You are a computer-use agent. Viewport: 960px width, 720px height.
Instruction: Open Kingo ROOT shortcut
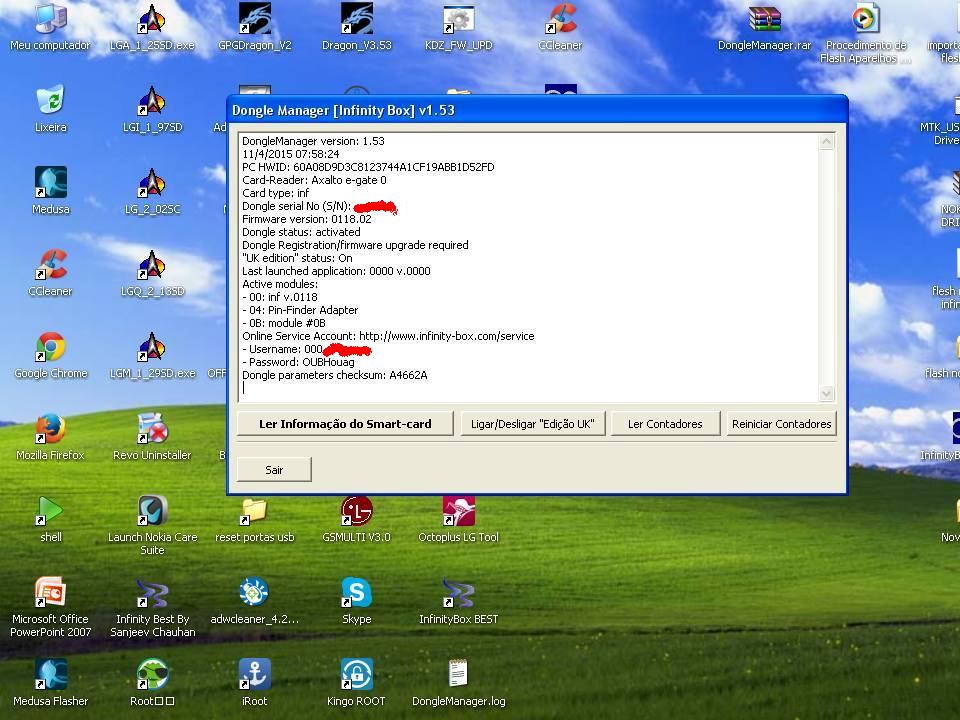point(356,683)
